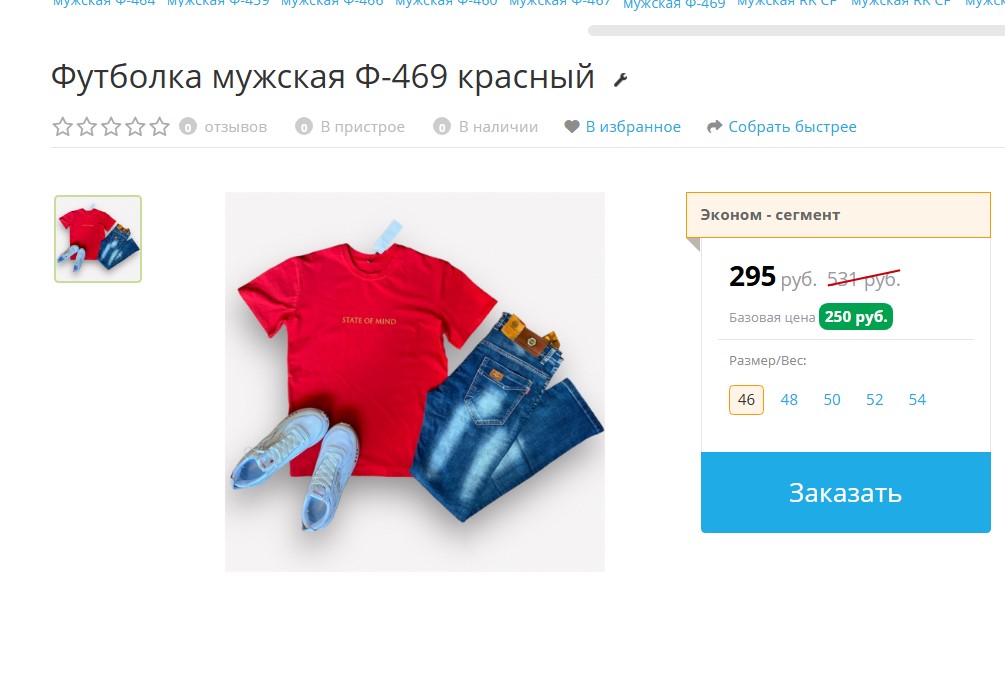
Task: Rate the product with third star
Action: click(111, 127)
